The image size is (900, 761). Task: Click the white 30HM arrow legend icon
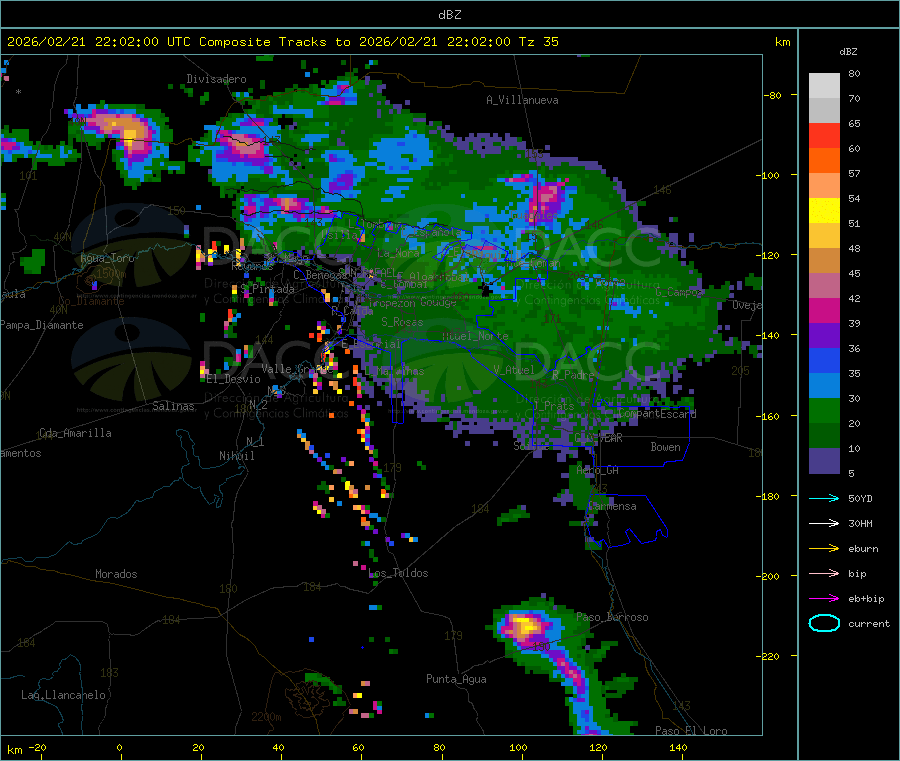click(824, 523)
